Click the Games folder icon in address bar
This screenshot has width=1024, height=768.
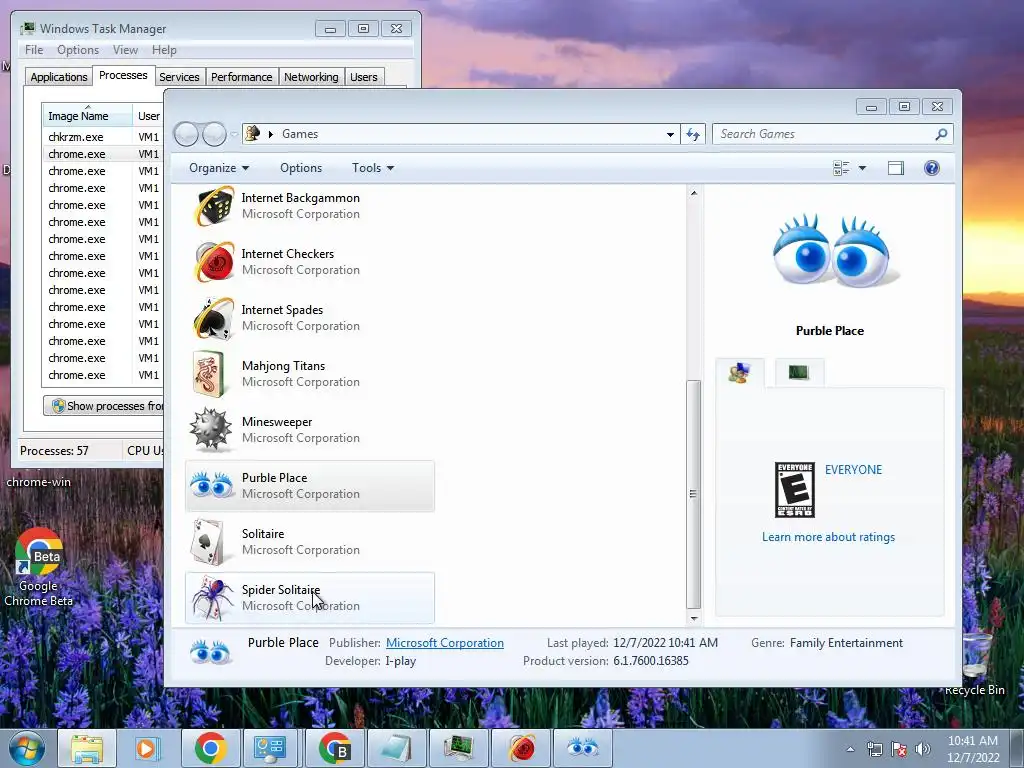coord(252,134)
